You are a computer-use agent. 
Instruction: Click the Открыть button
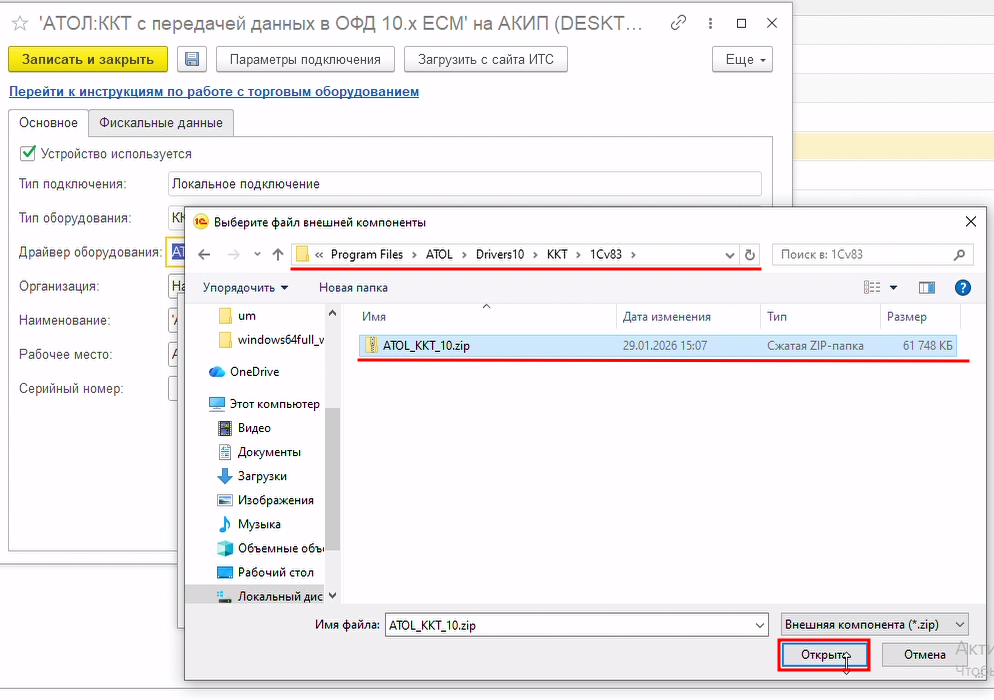(824, 654)
